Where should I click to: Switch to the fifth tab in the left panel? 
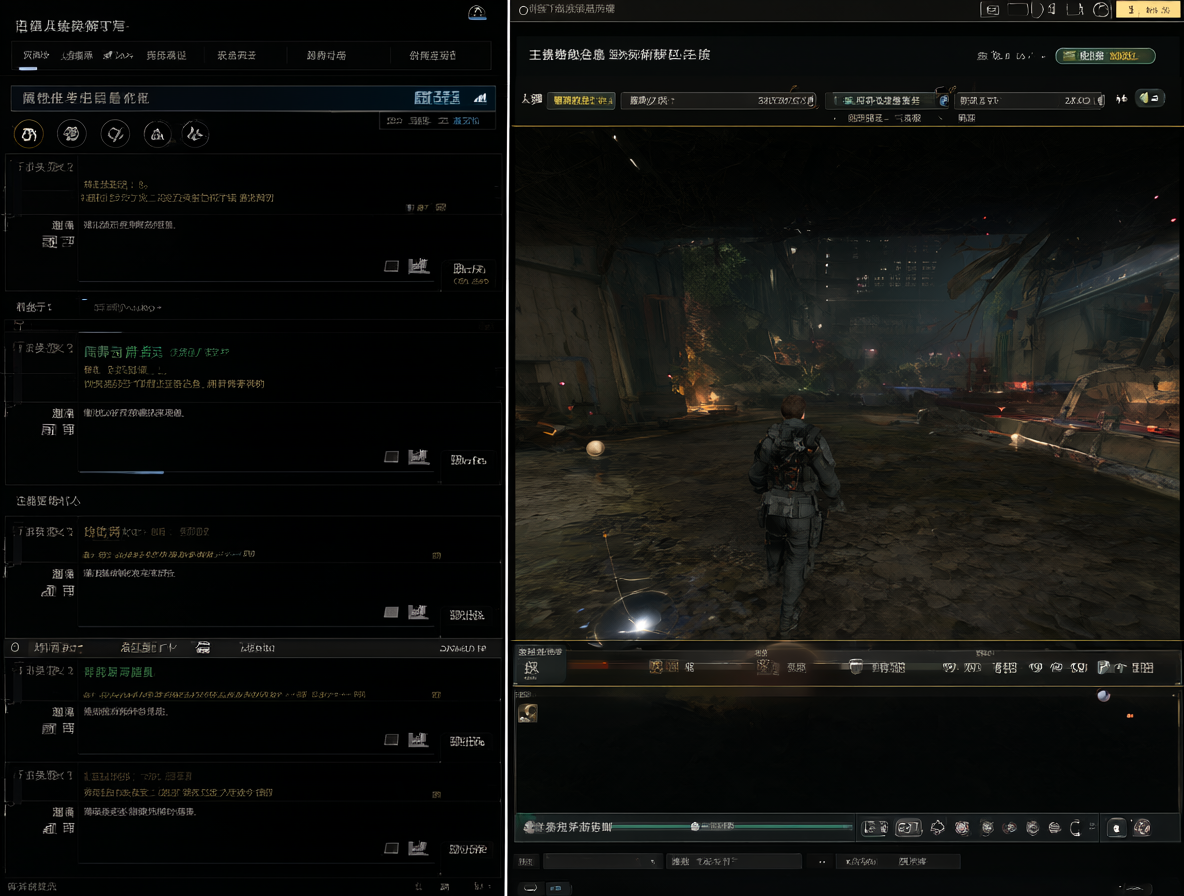[236, 55]
